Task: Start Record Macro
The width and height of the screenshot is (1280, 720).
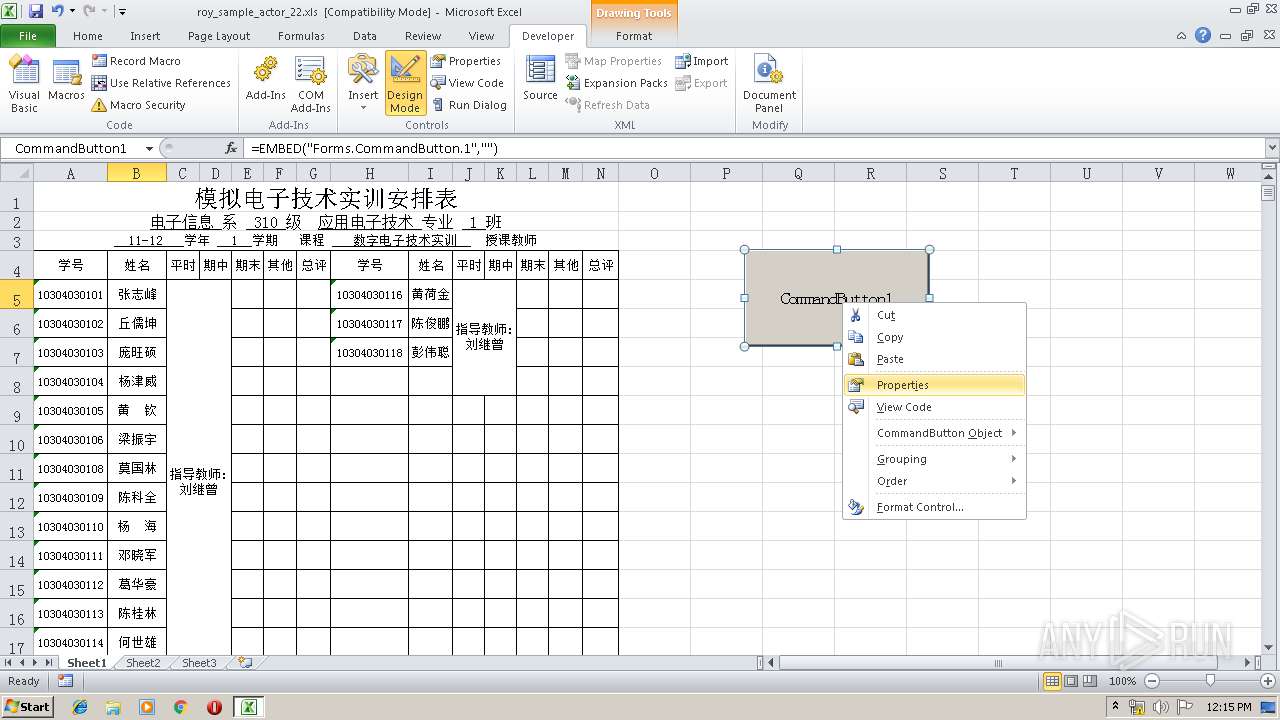Action: click(x=136, y=61)
